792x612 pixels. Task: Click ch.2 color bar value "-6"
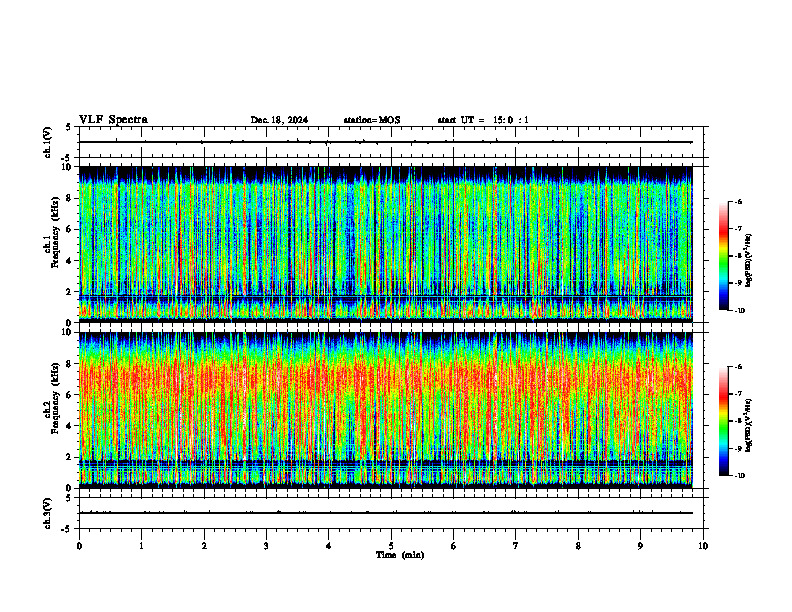(738, 367)
